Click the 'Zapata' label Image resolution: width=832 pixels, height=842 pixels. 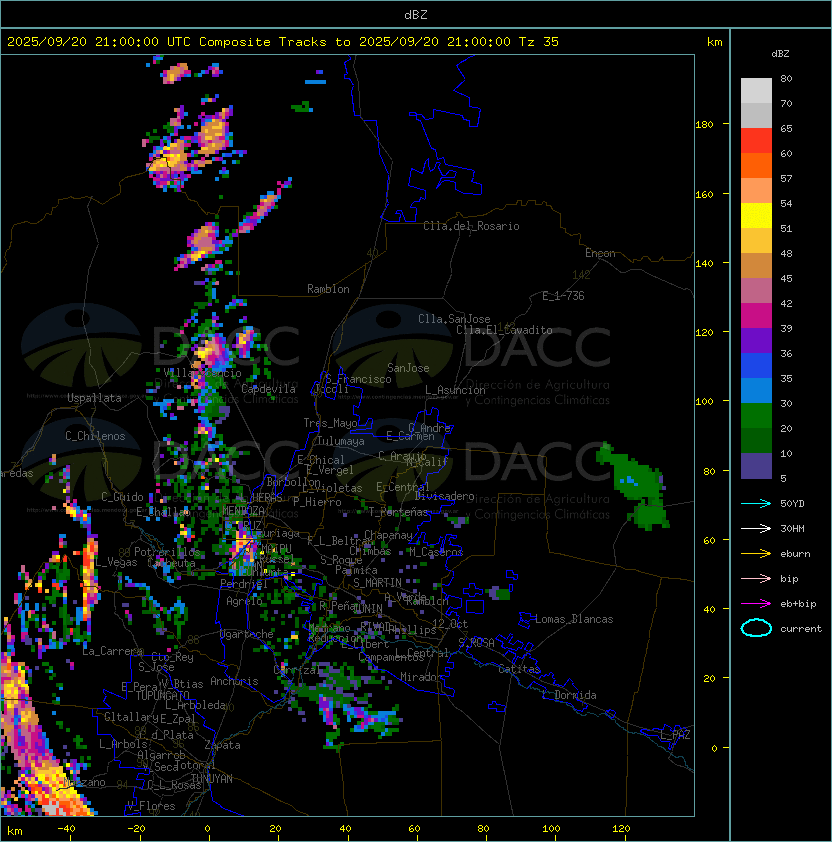pos(222,745)
